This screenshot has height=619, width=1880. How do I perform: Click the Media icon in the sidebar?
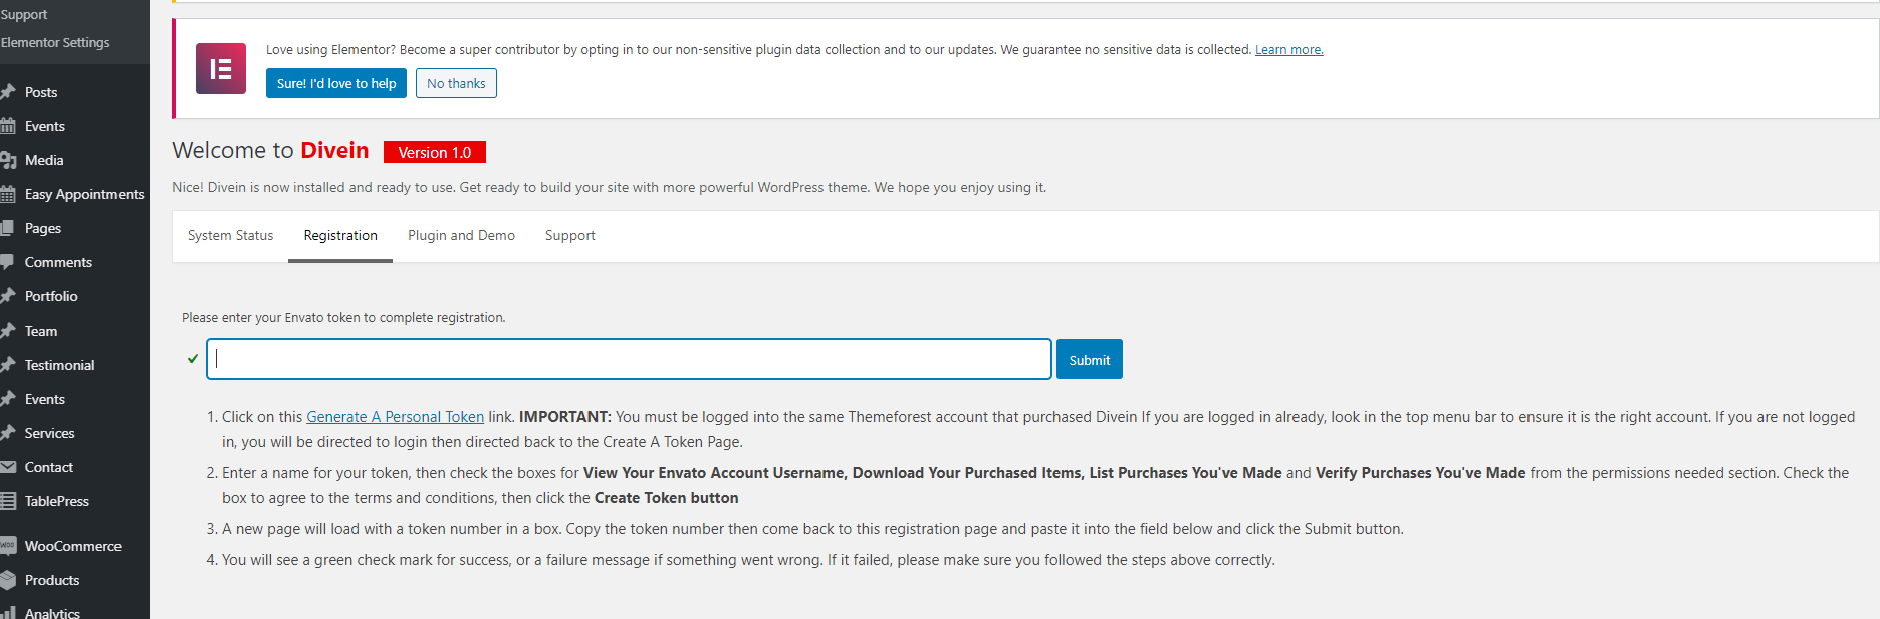(8, 160)
